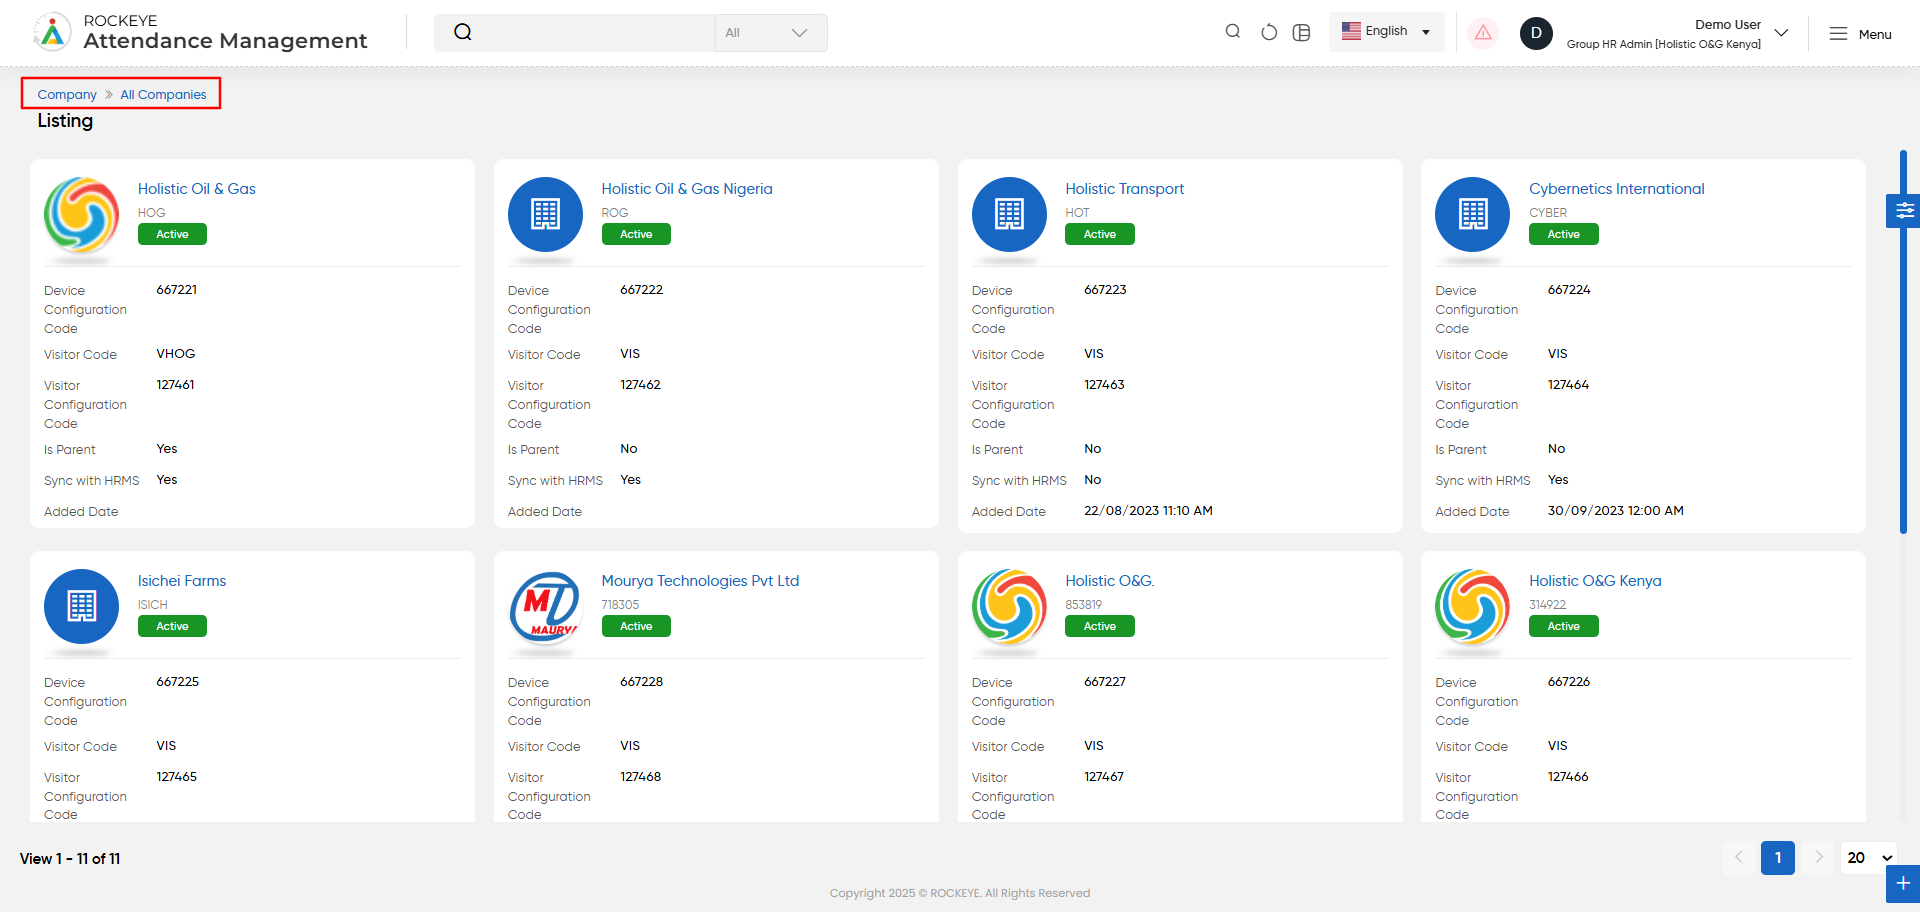Click Company breadcrumb link
Viewport: 1920px width, 912px height.
67,95
